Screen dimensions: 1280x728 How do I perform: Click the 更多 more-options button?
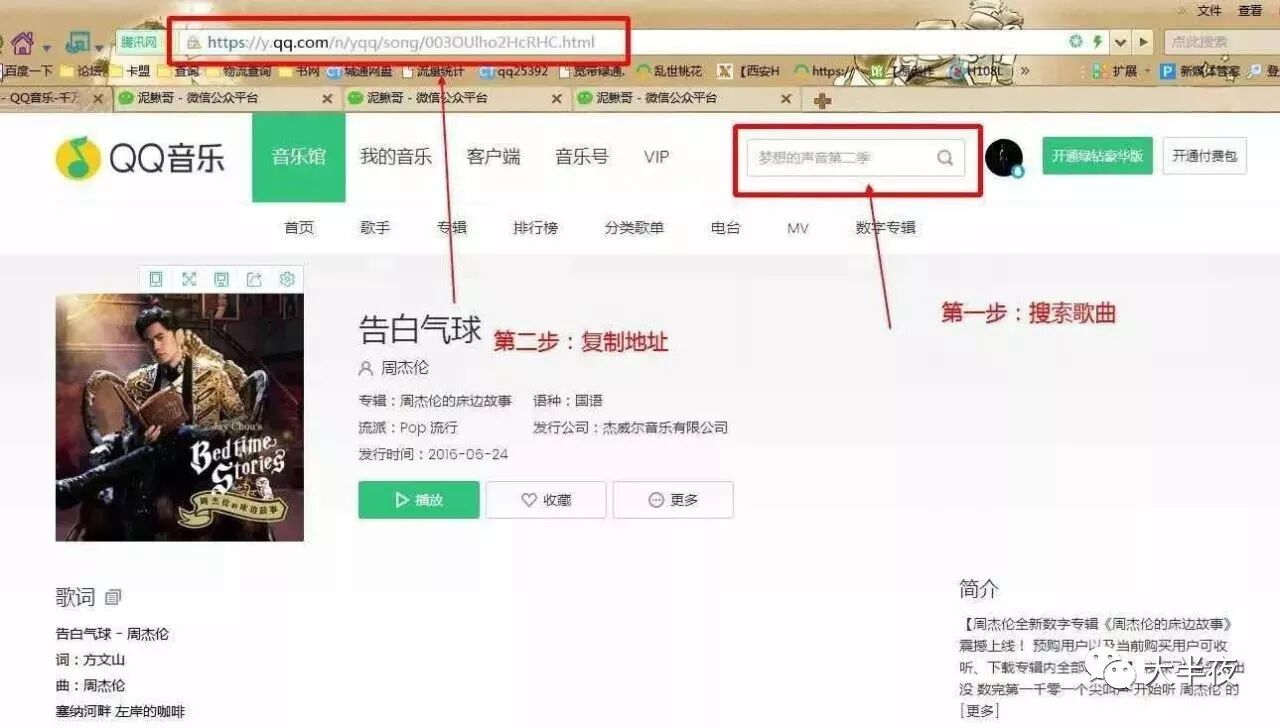point(673,500)
